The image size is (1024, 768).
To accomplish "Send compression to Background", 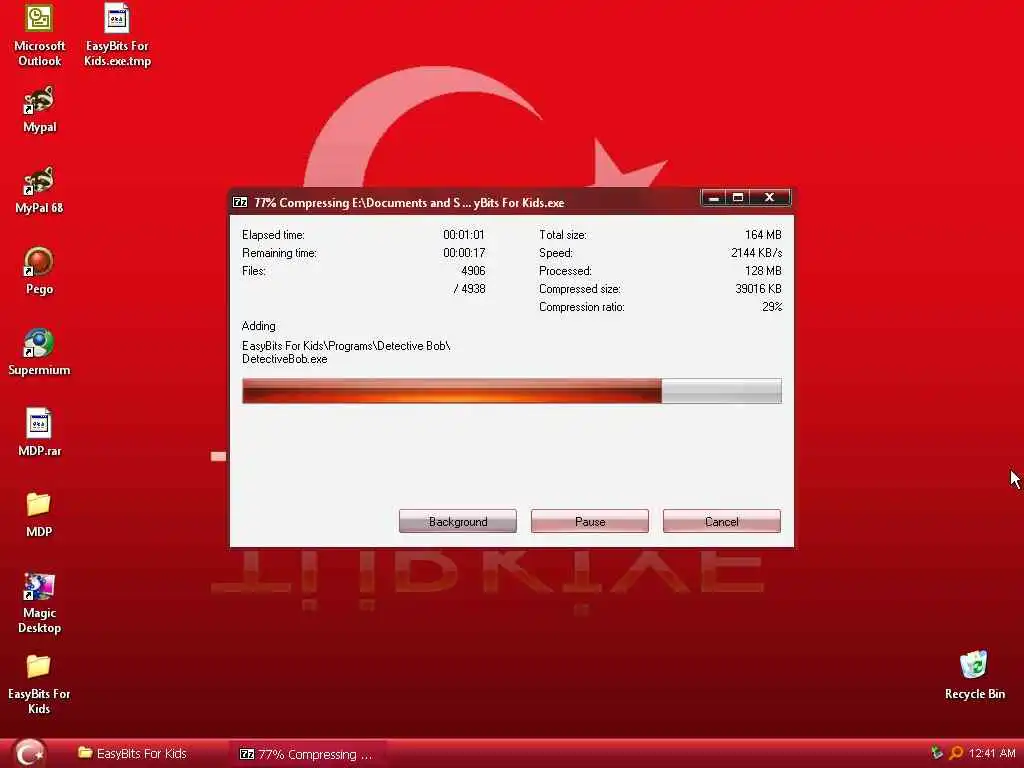I will pyautogui.click(x=458, y=521).
